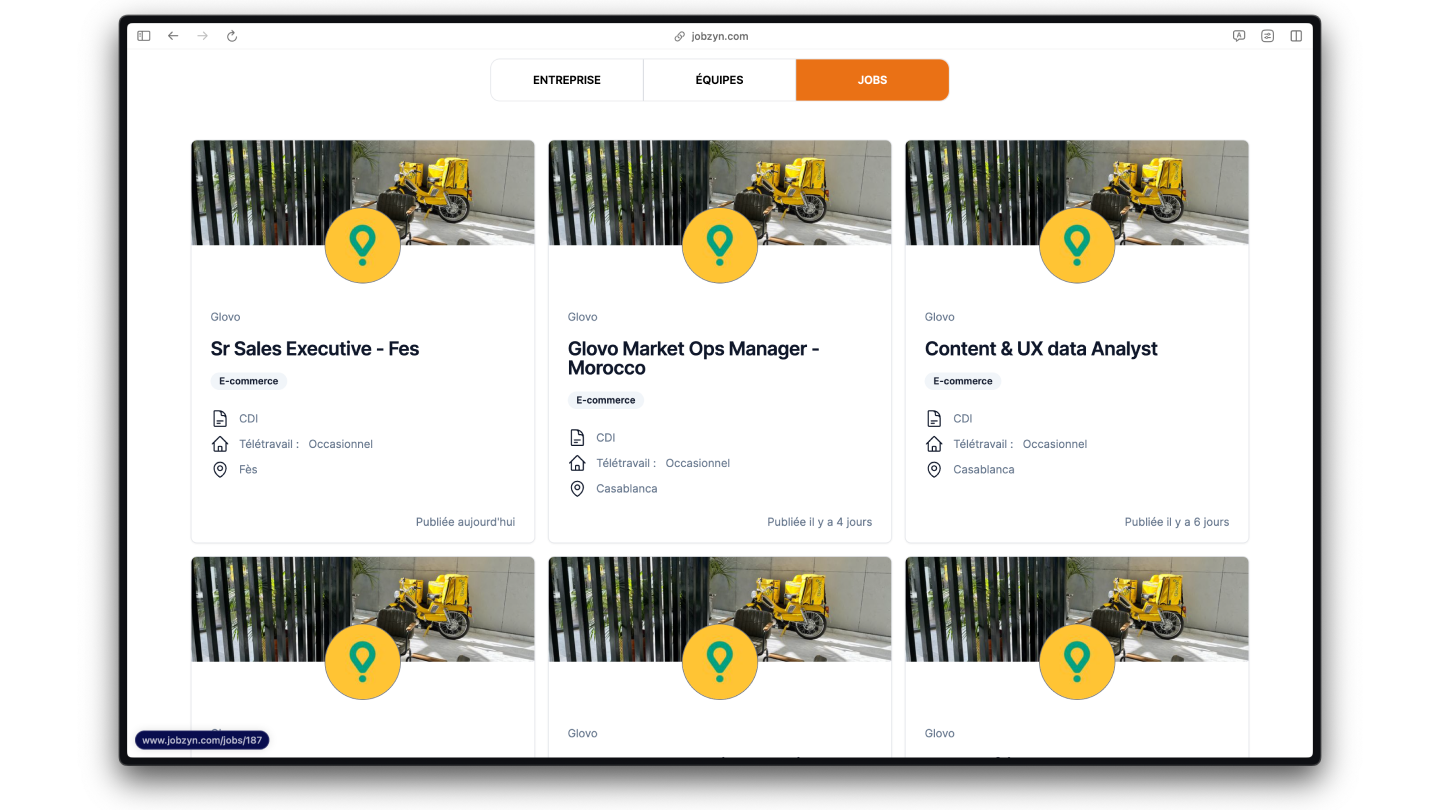The width and height of the screenshot is (1440, 810).
Task: Open the Sr Sales Executive - Fes job
Action: (x=314, y=349)
